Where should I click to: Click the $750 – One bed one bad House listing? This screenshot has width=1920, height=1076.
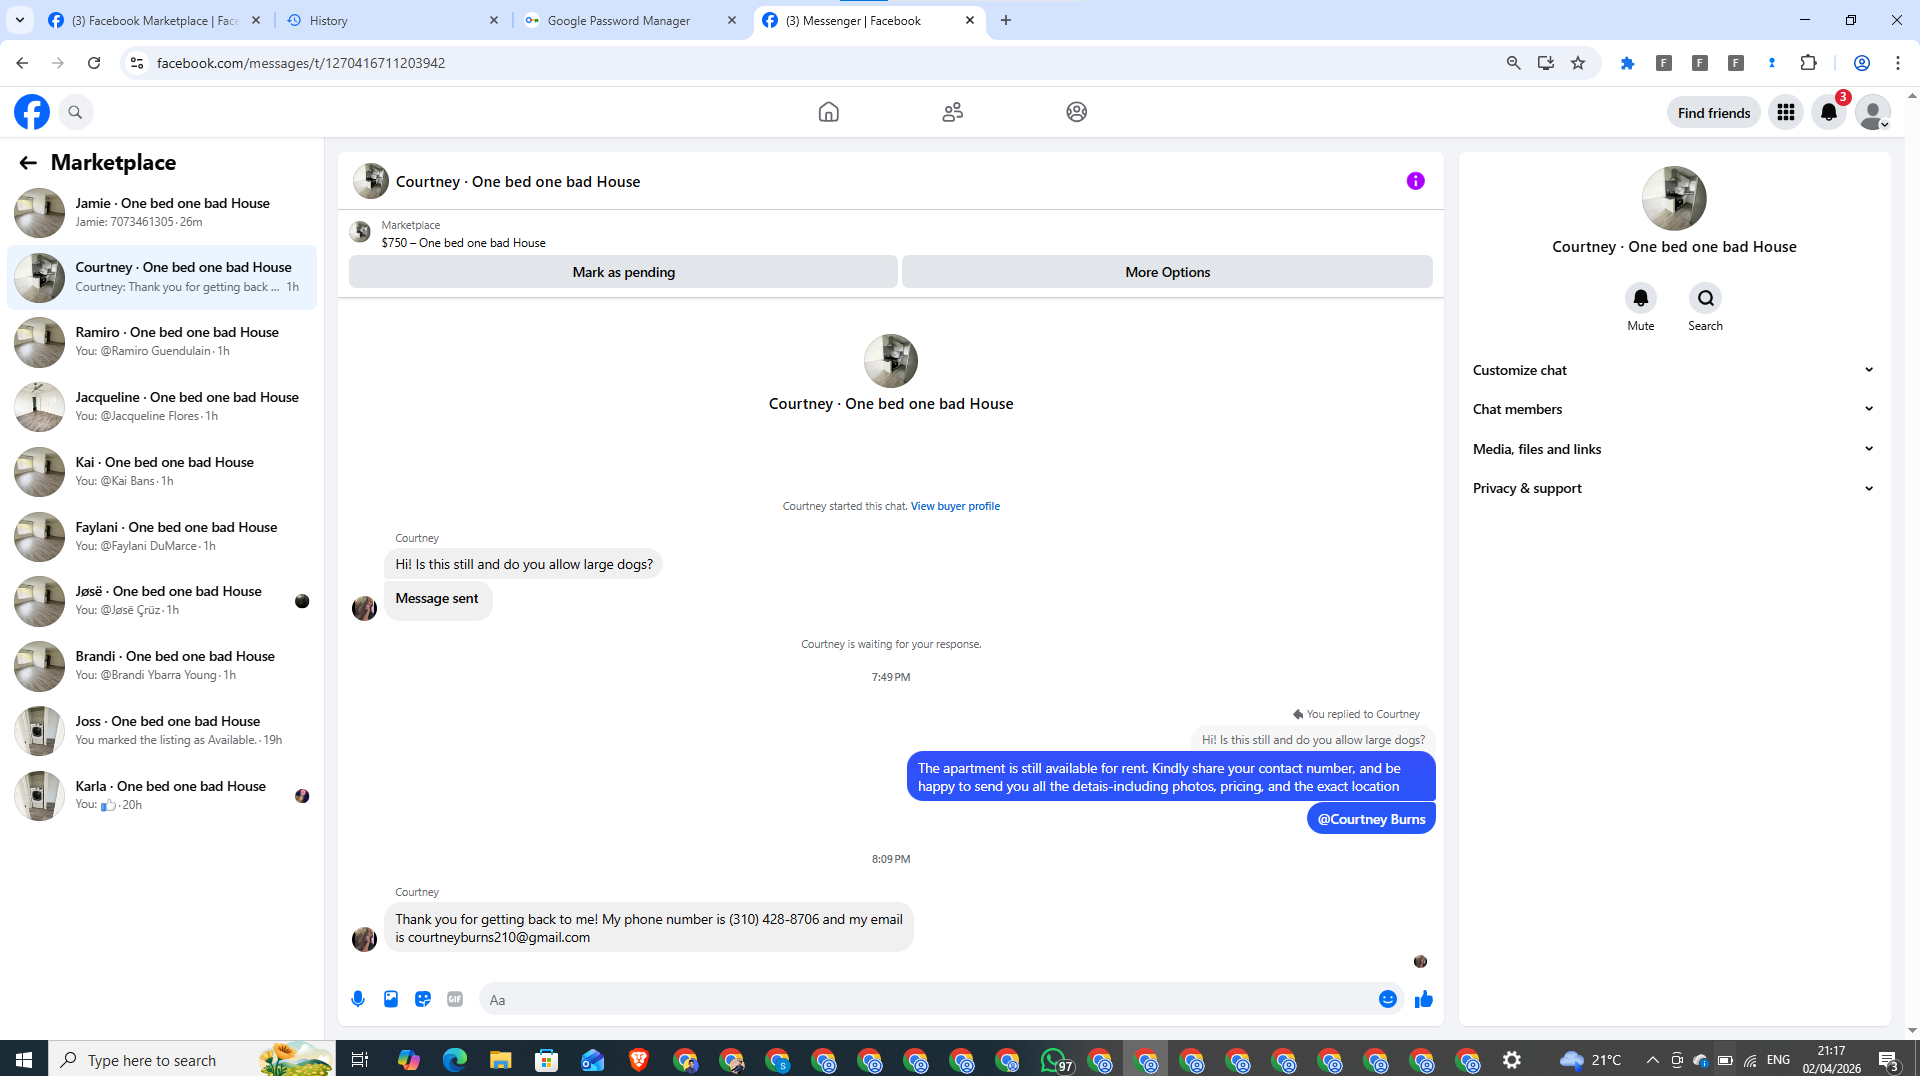click(463, 243)
